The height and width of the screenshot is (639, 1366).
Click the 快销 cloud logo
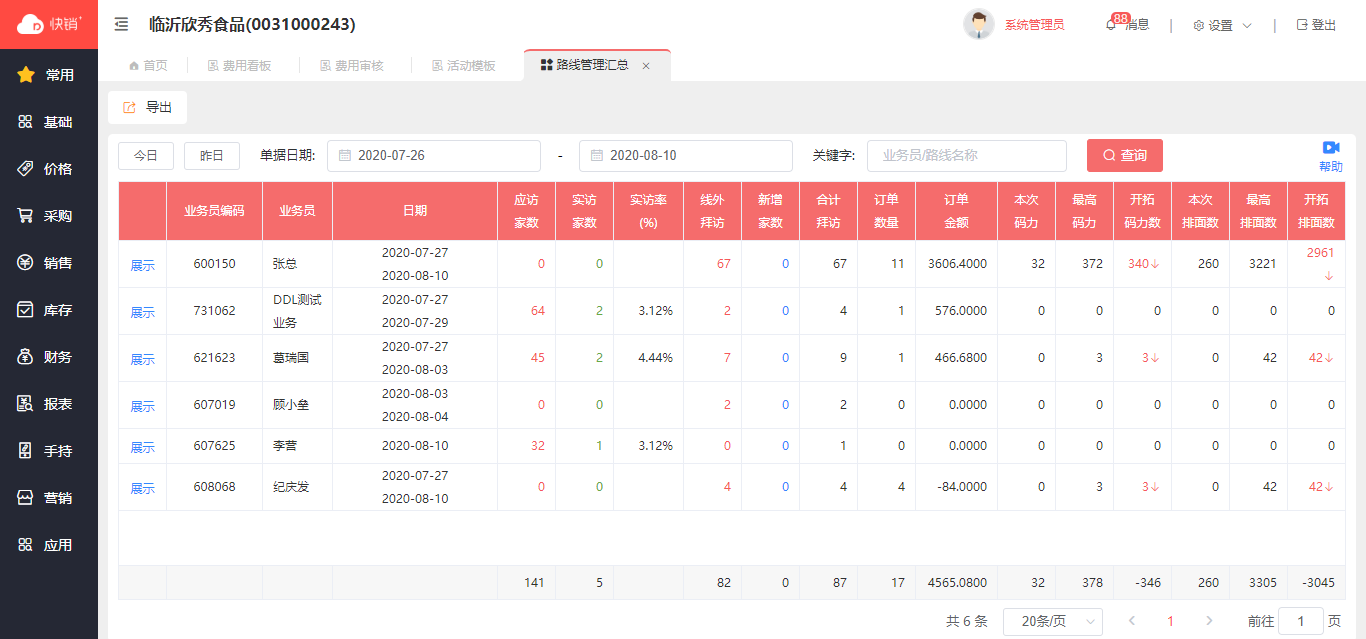(49, 24)
